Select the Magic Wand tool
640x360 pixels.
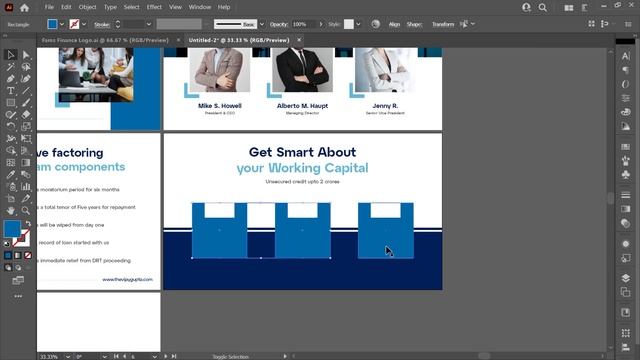pyautogui.click(x=11, y=67)
